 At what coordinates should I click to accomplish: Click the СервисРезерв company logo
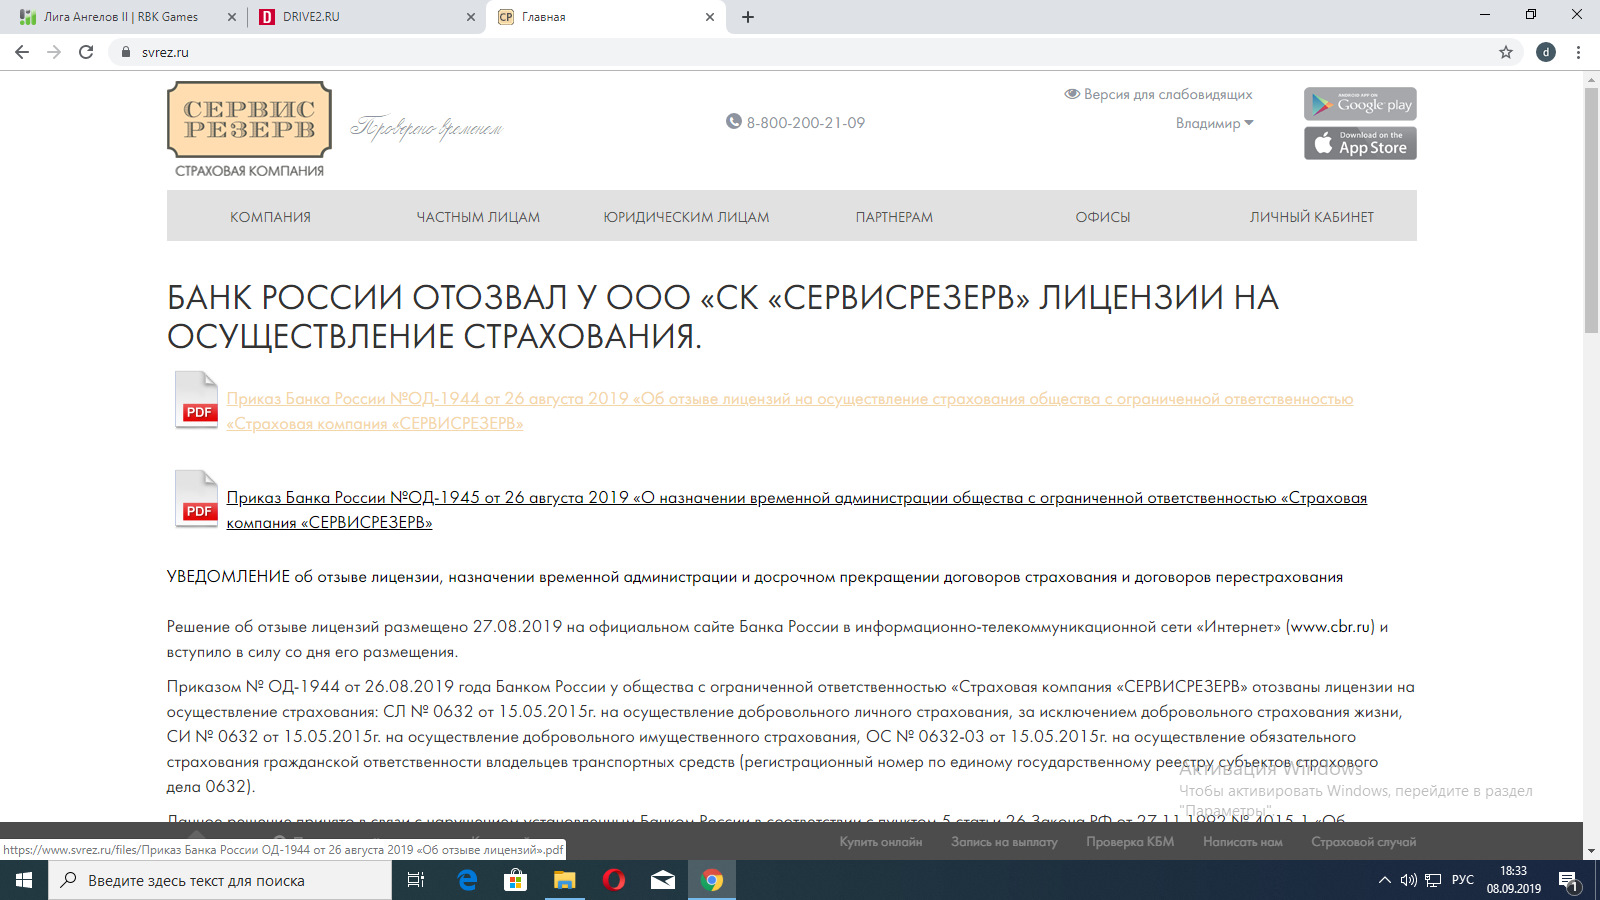pos(249,130)
